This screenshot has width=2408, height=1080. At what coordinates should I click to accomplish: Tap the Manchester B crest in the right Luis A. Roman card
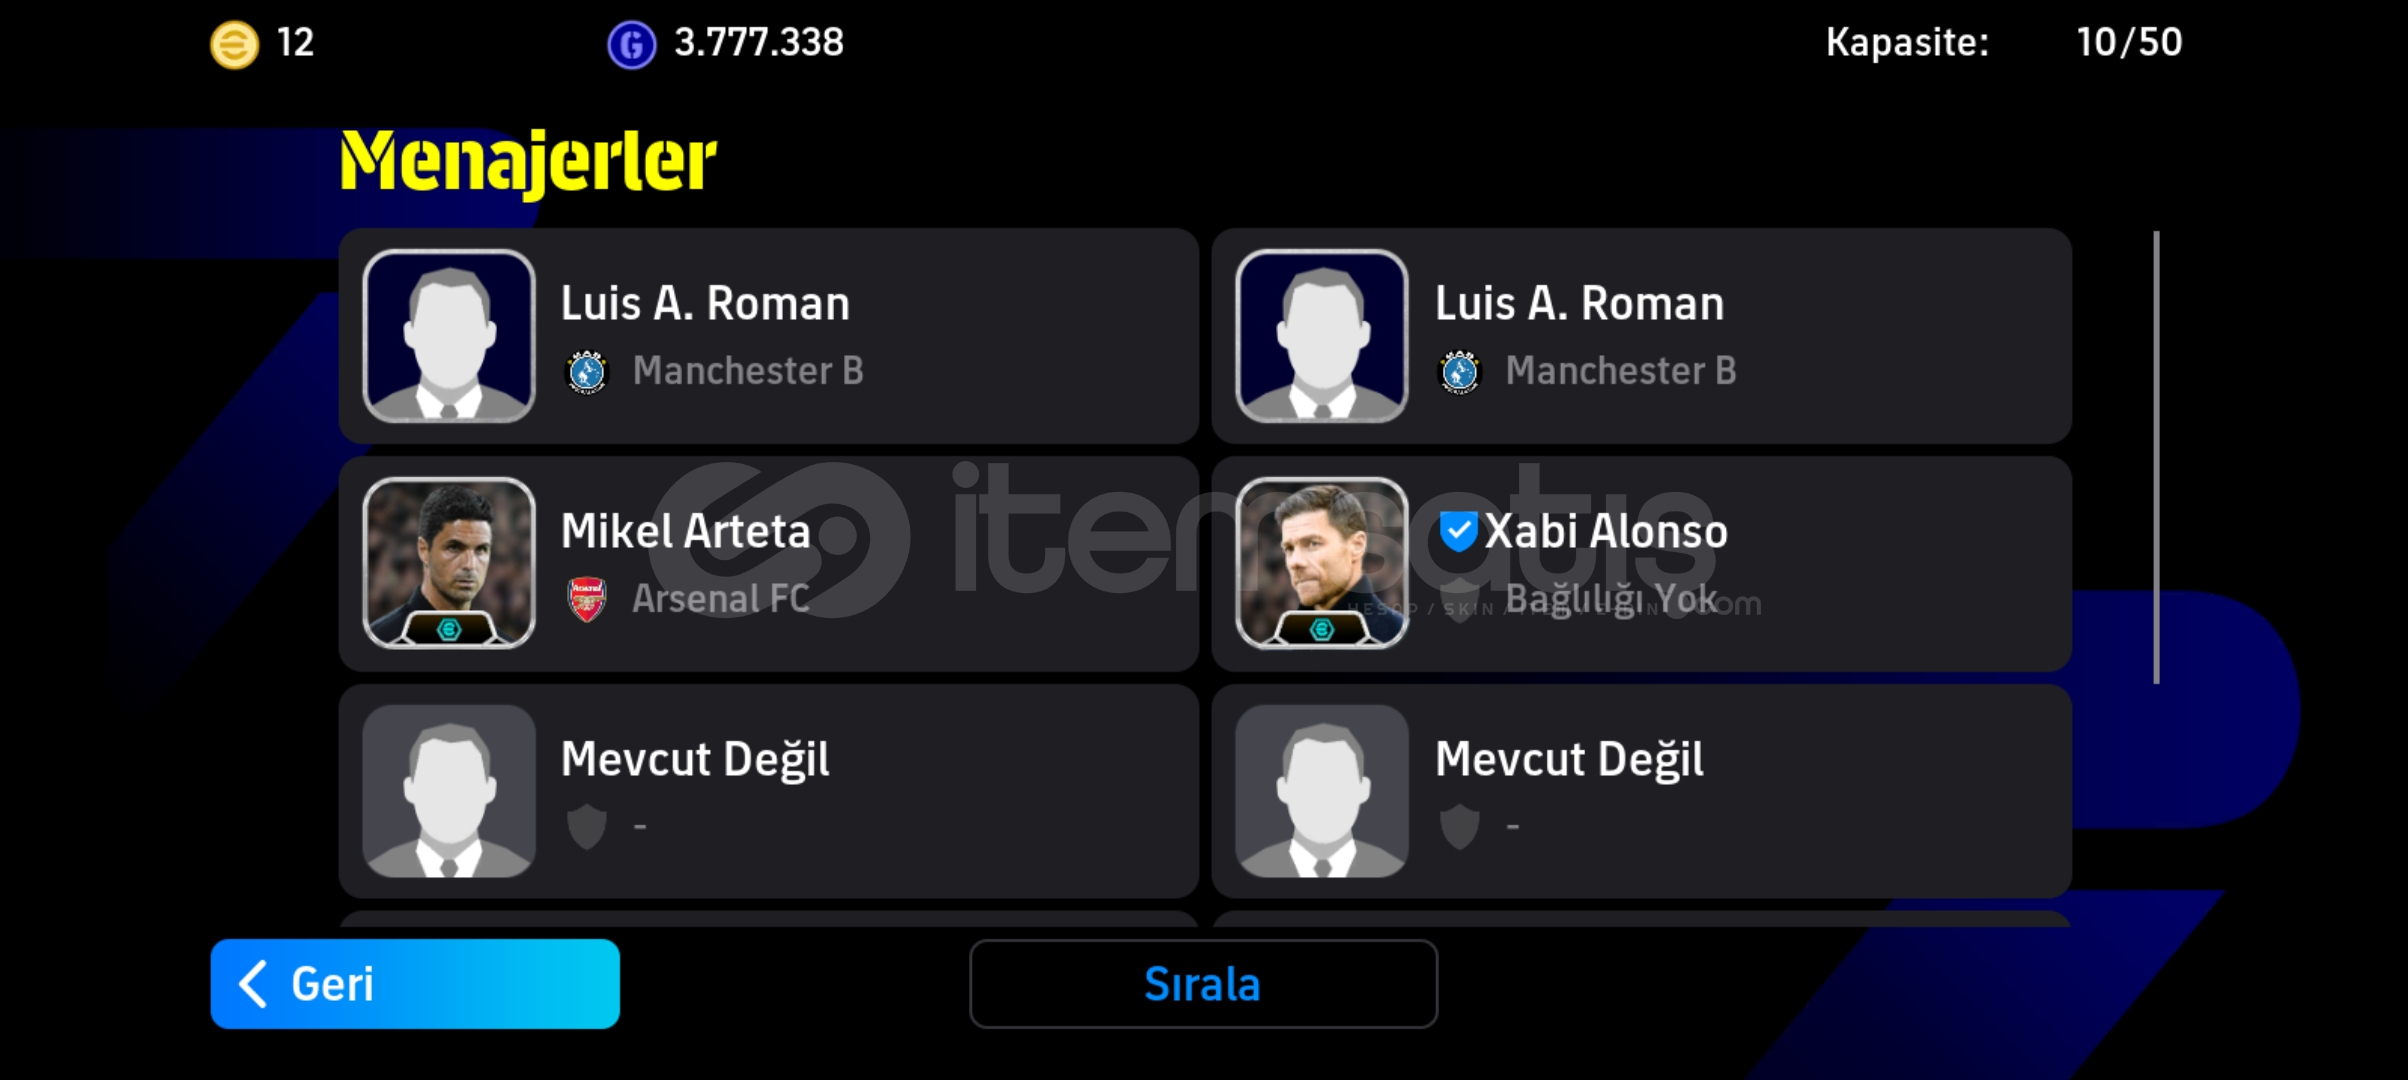tap(1460, 372)
